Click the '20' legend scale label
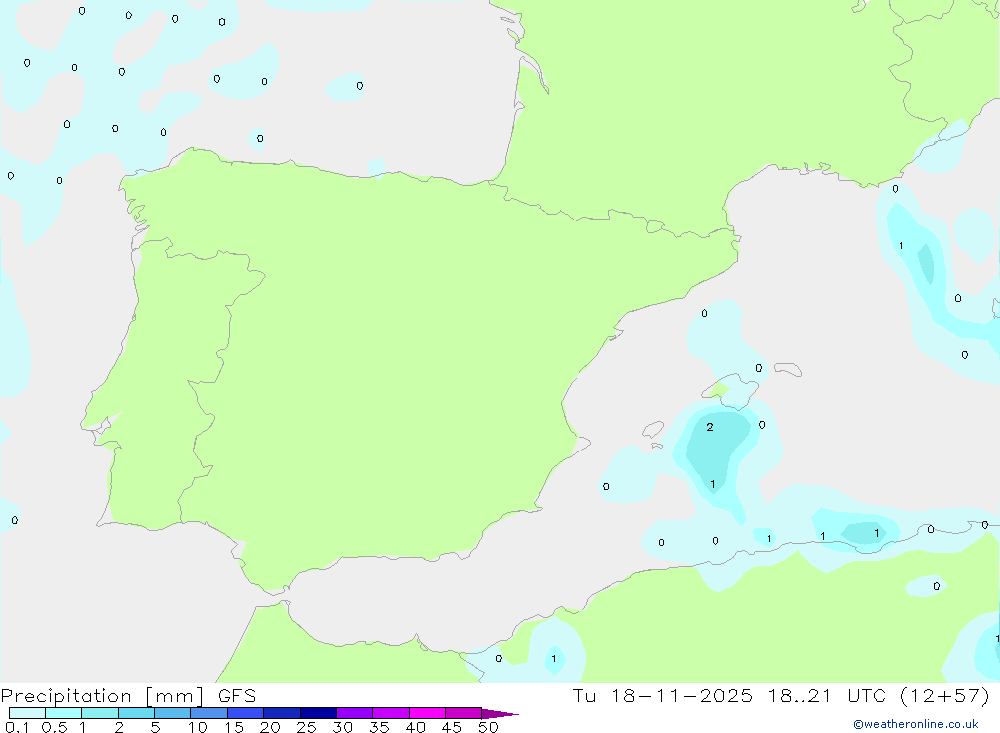Screen dimensions: 1000x733 click(270, 727)
